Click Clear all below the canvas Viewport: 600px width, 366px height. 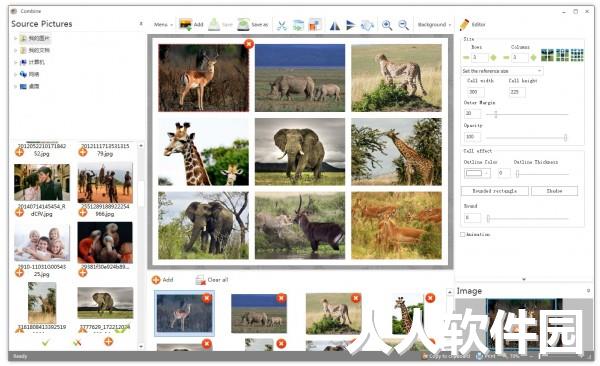[x=212, y=280]
